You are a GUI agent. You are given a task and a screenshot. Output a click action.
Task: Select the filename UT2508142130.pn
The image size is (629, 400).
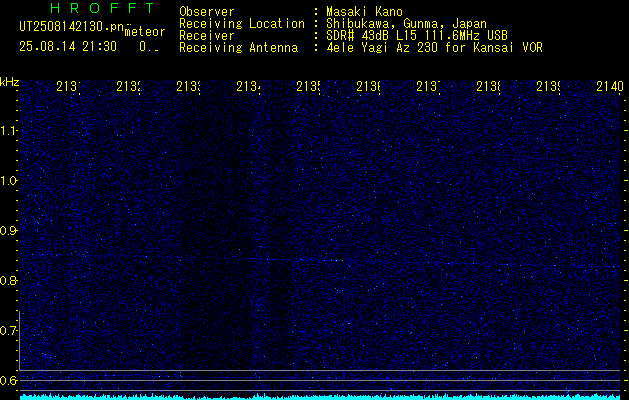pos(71,27)
